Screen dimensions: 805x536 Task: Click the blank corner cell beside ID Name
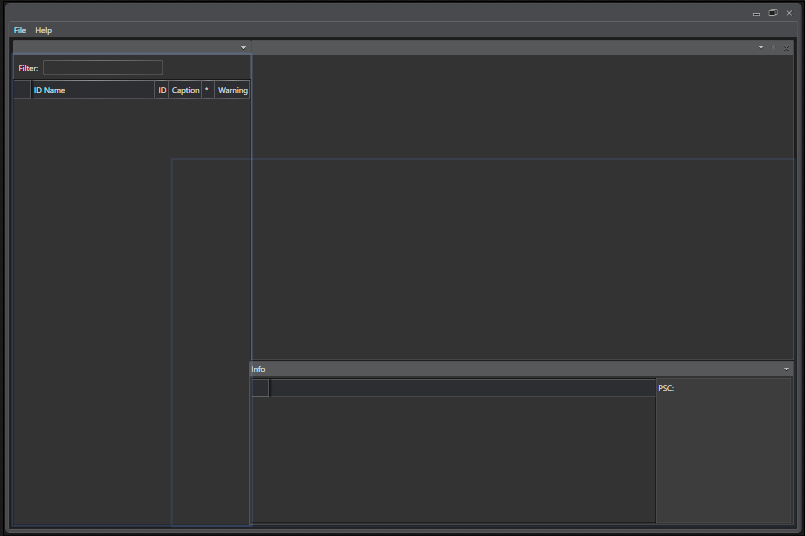point(22,90)
